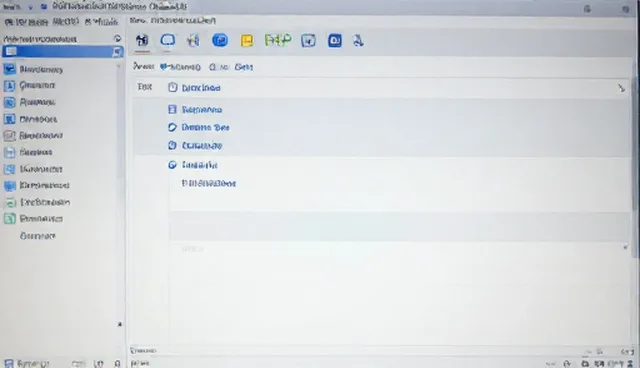Select the round solid blue toolbar icon
Viewport: 640px width, 368px height.
coord(220,40)
